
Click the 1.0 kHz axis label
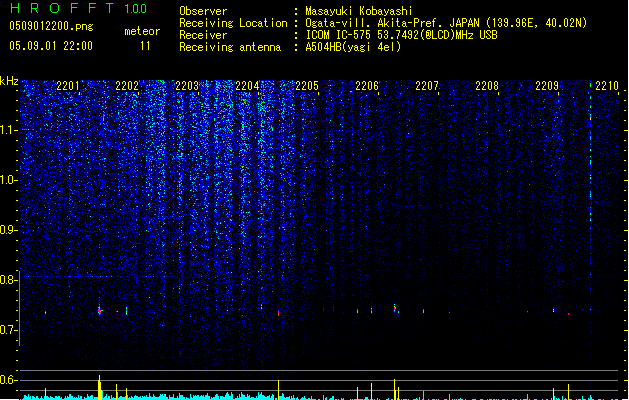(x=8, y=180)
